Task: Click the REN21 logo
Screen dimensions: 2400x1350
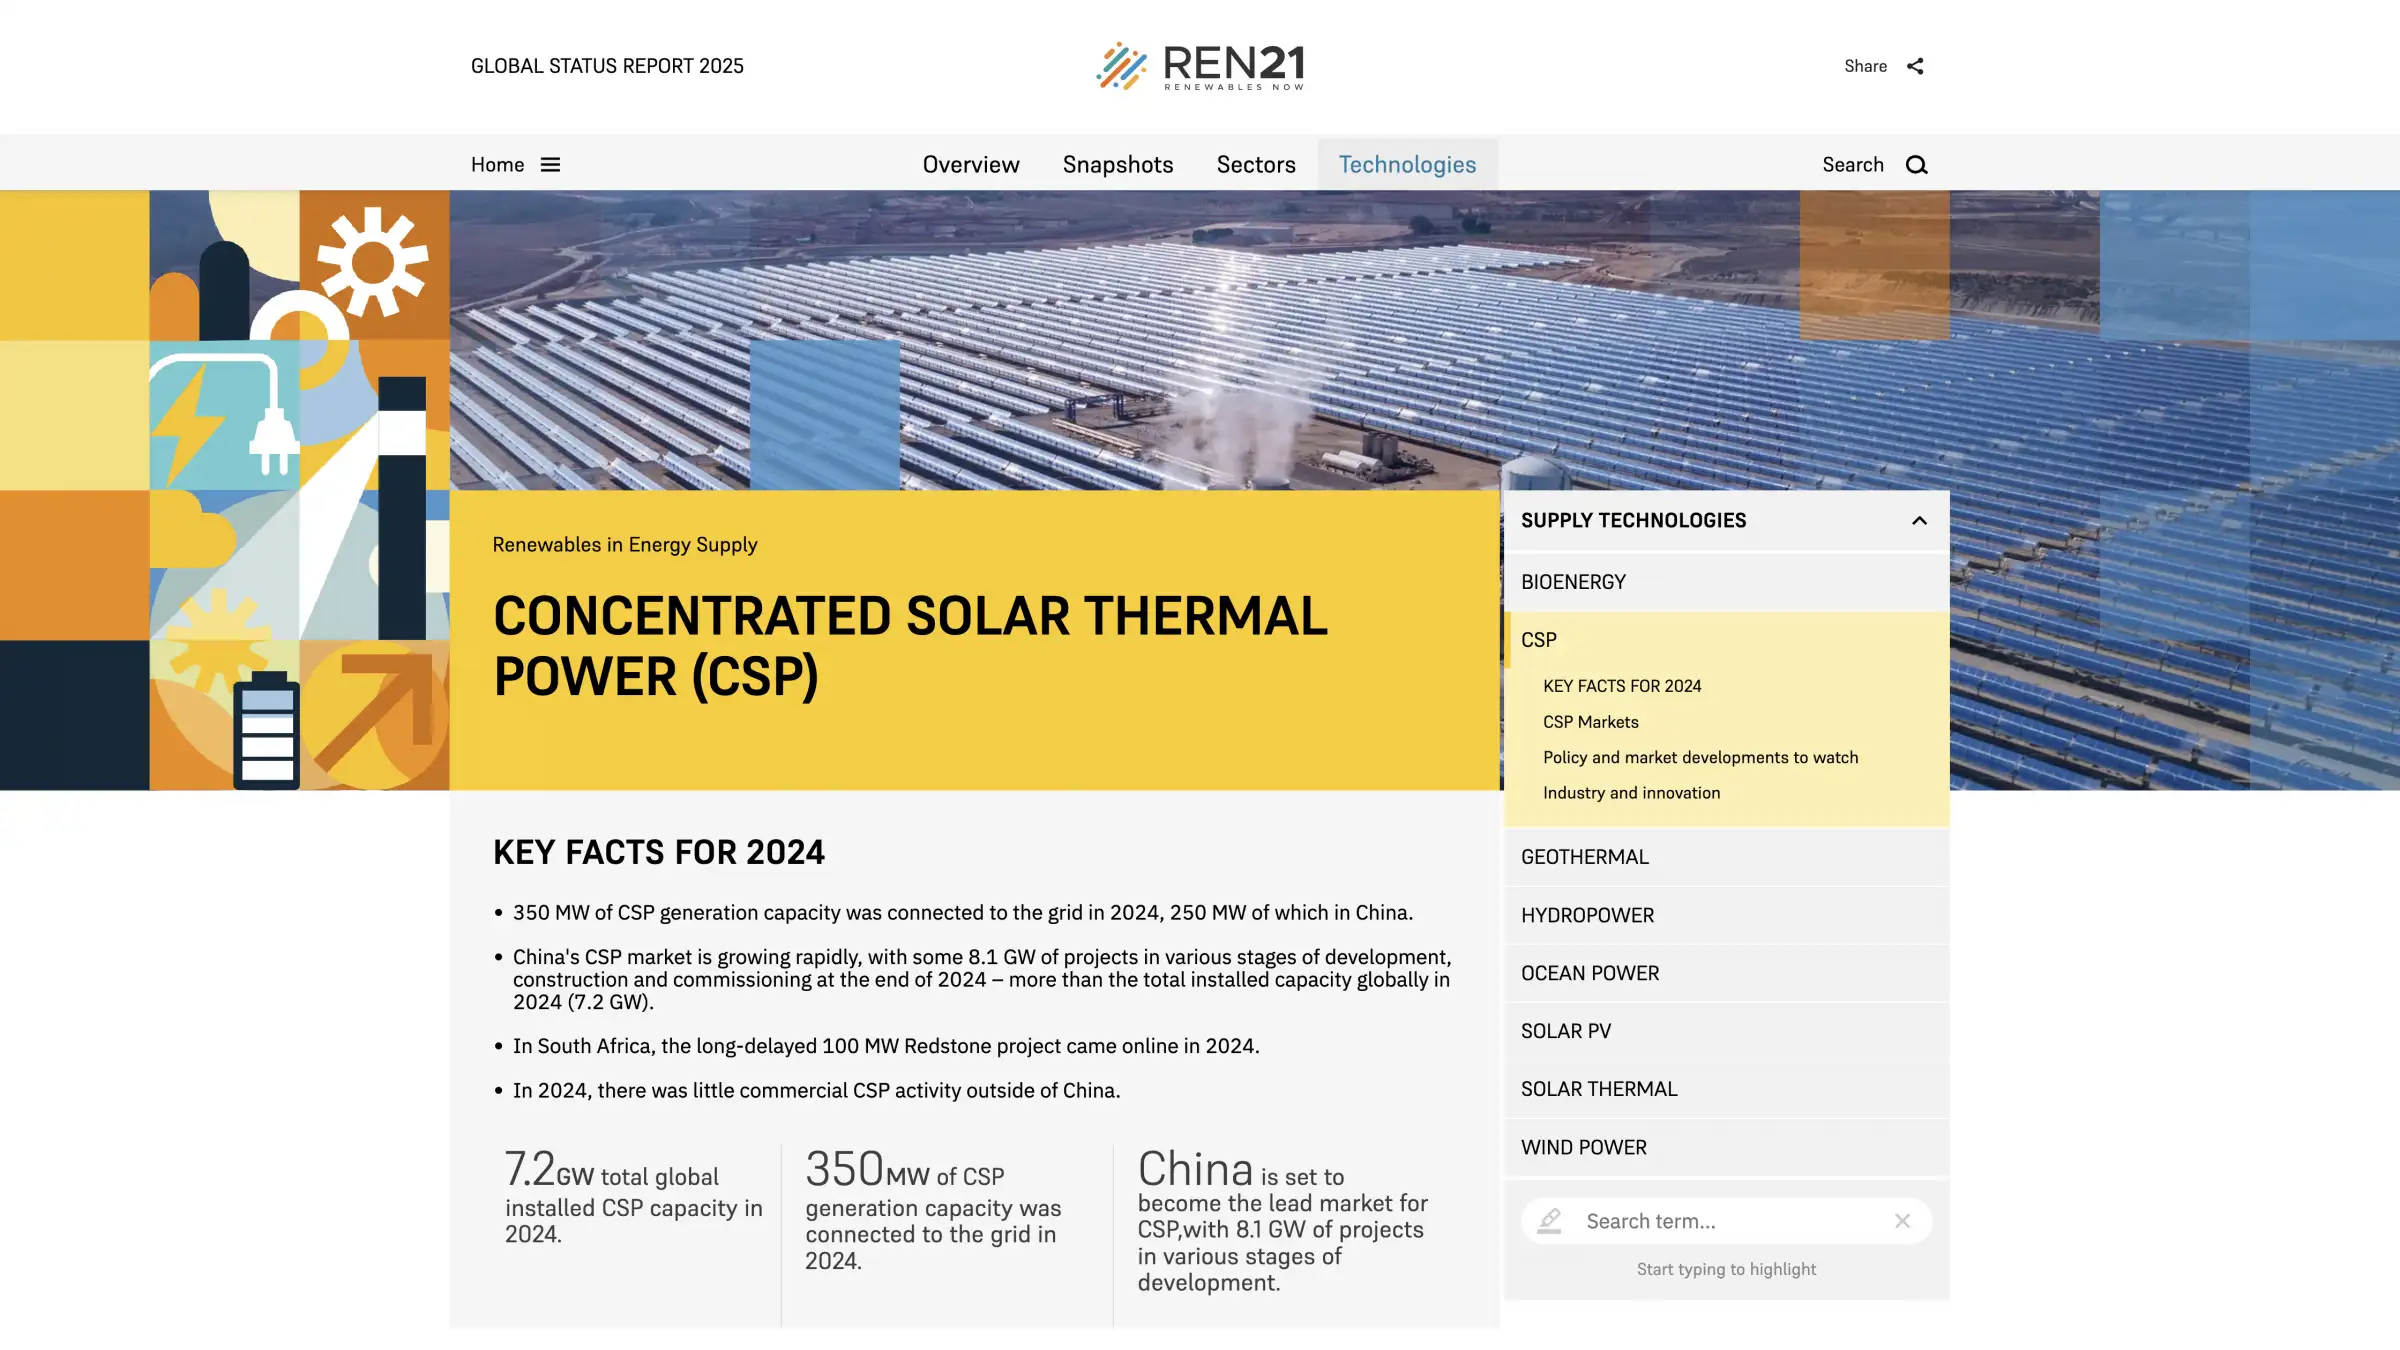Action: 1200,66
